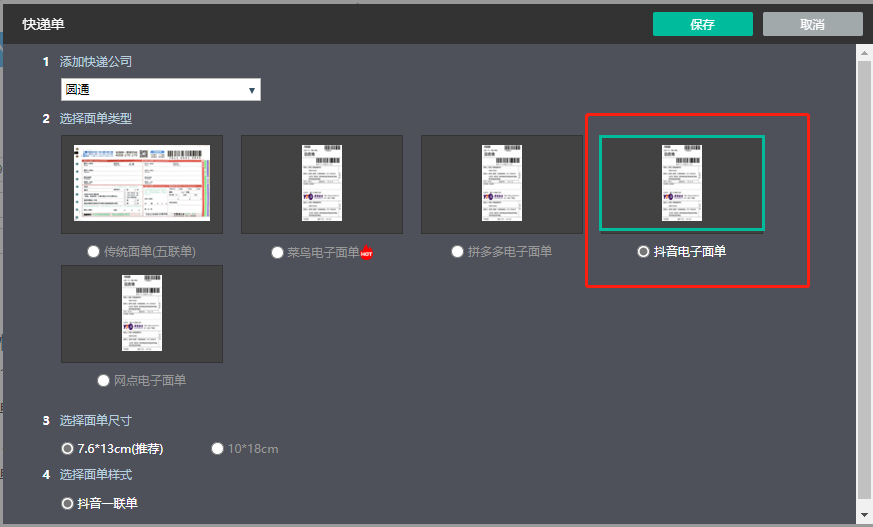The width and height of the screenshot is (873, 527).
Task: Select the 菜鸟电子面单 radio button
Action: [x=277, y=252]
